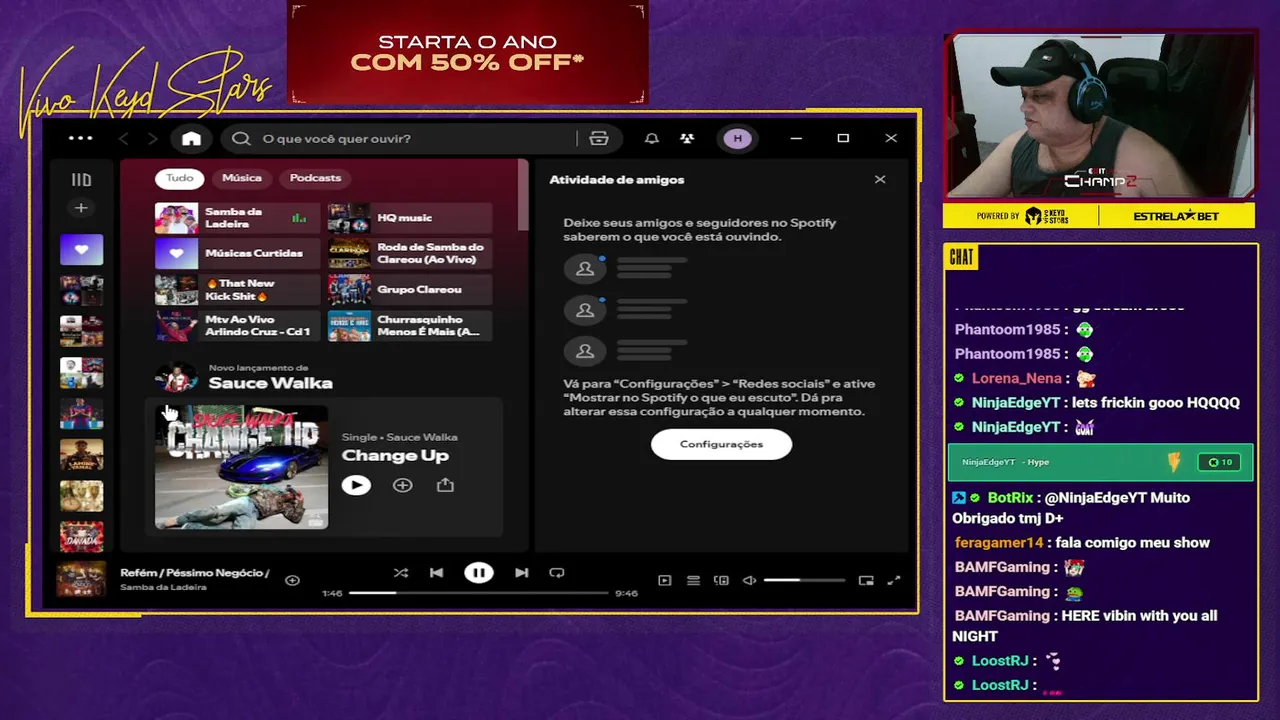Click the Sauce Walka artist name

point(270,383)
